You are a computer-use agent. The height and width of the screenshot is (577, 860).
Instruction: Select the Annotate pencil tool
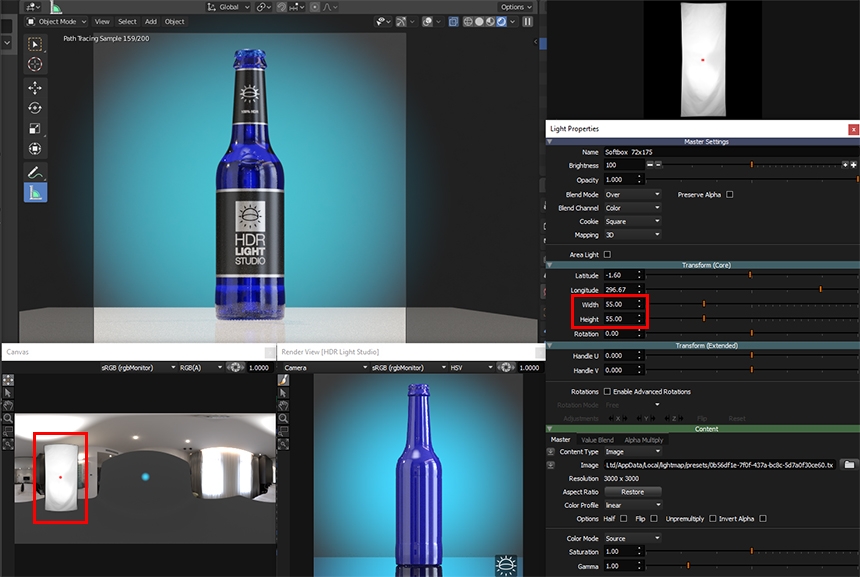click(35, 172)
